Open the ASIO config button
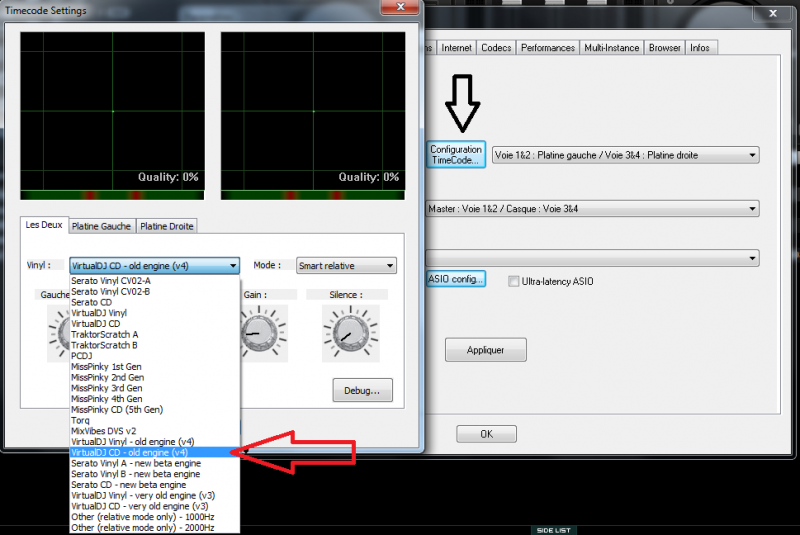This screenshot has width=800, height=535. (x=456, y=279)
